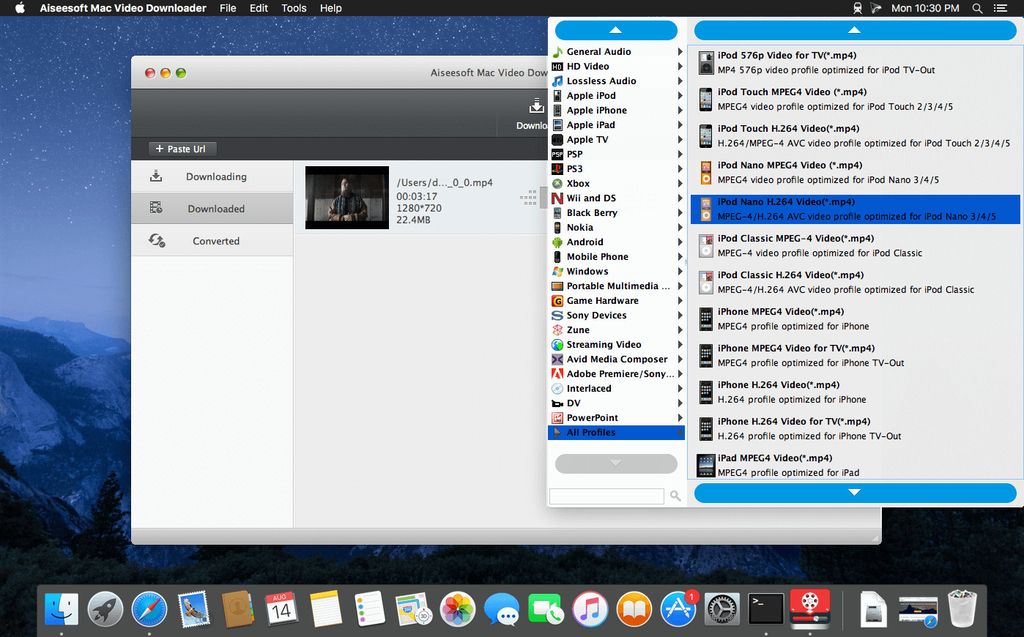The width and height of the screenshot is (1024, 637).
Task: Open Spotlight search in the menu bar
Action: coord(977,8)
